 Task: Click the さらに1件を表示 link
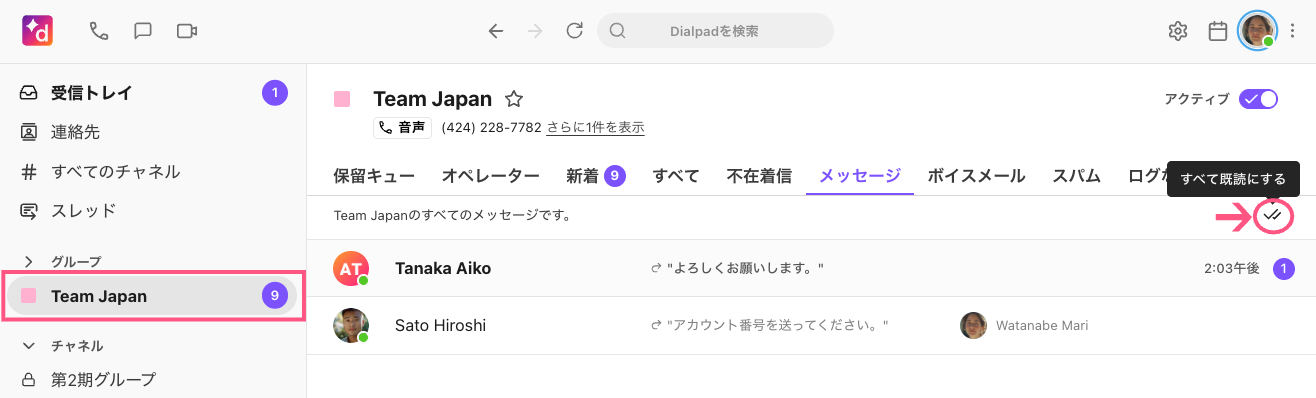click(x=595, y=128)
